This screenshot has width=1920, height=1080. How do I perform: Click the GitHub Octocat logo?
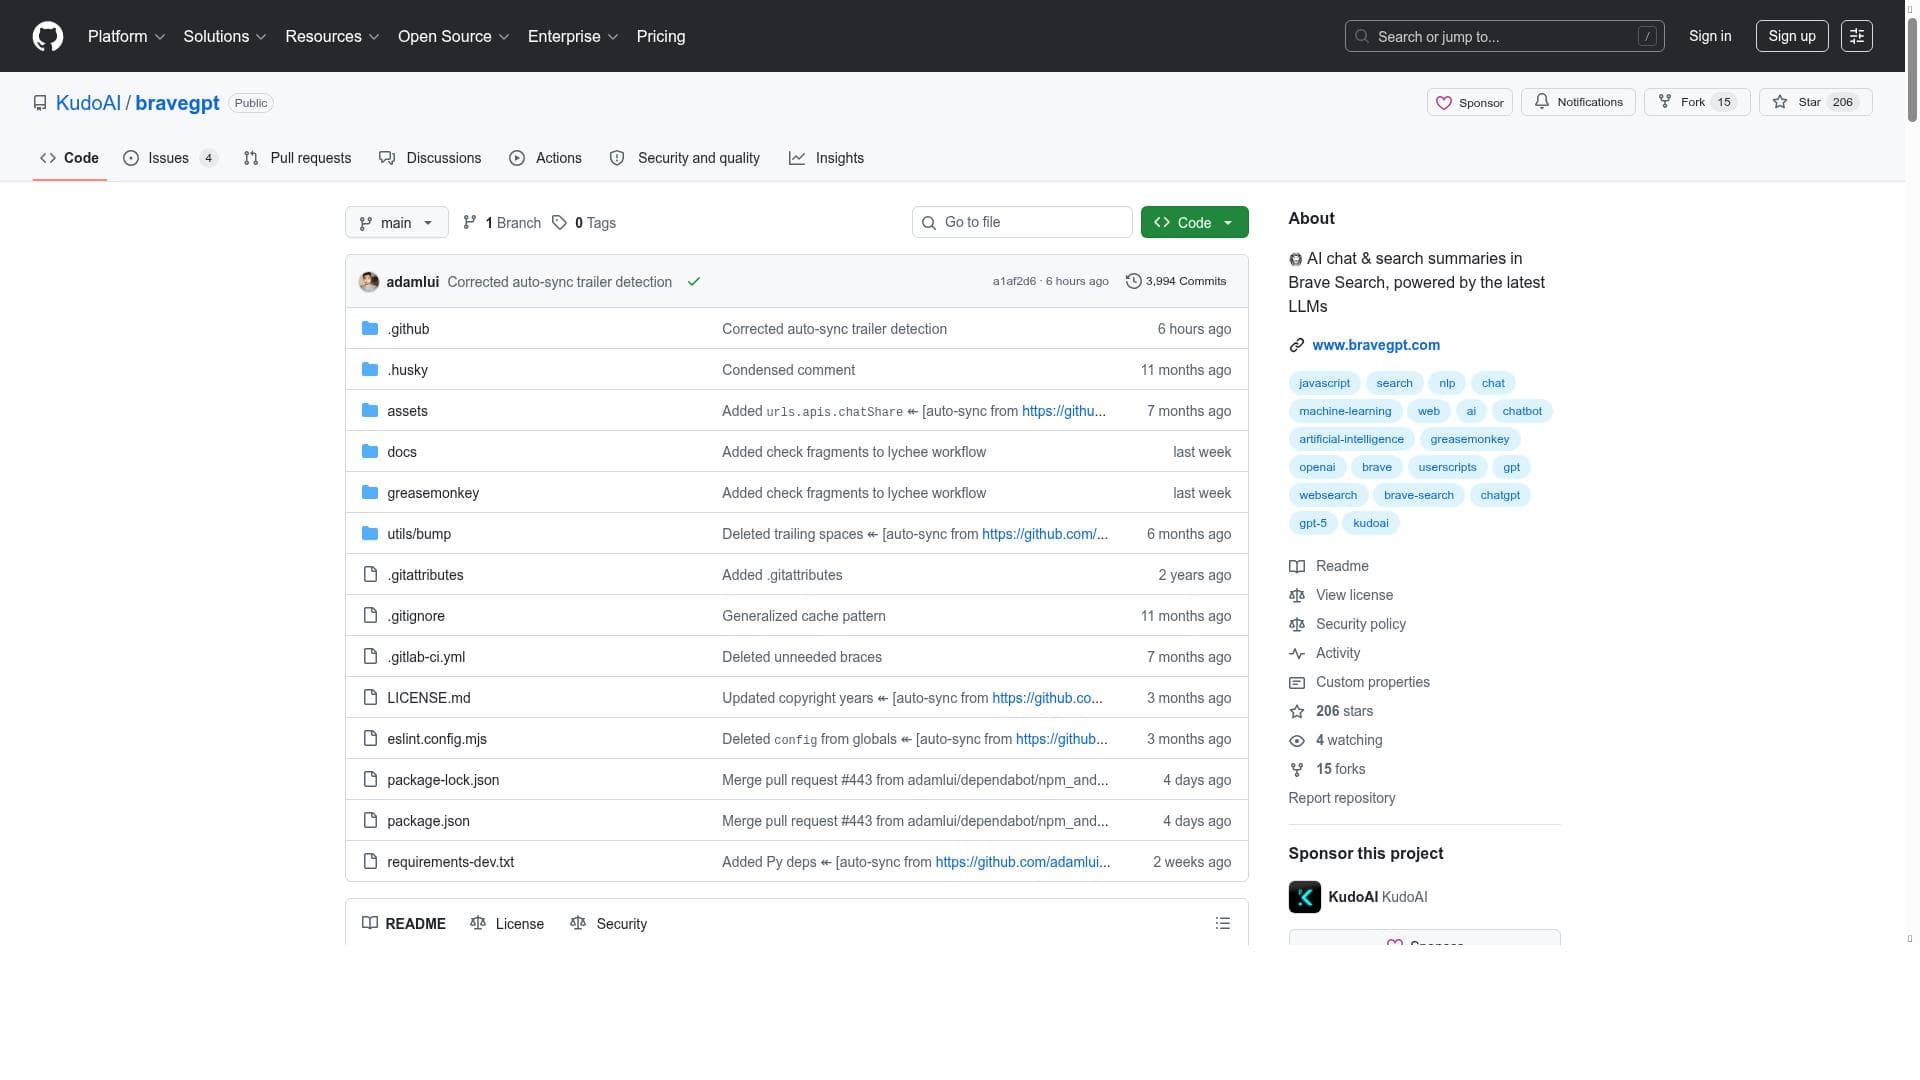48,37
